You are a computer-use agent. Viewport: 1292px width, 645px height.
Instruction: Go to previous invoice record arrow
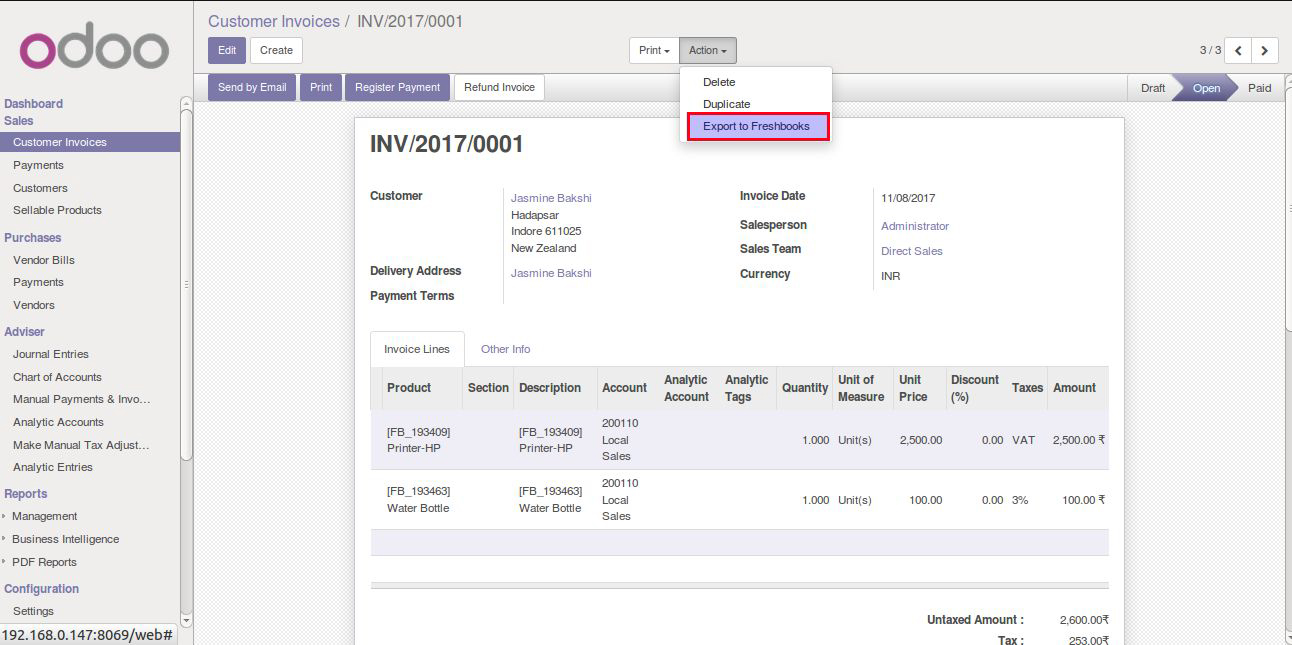coord(1238,50)
